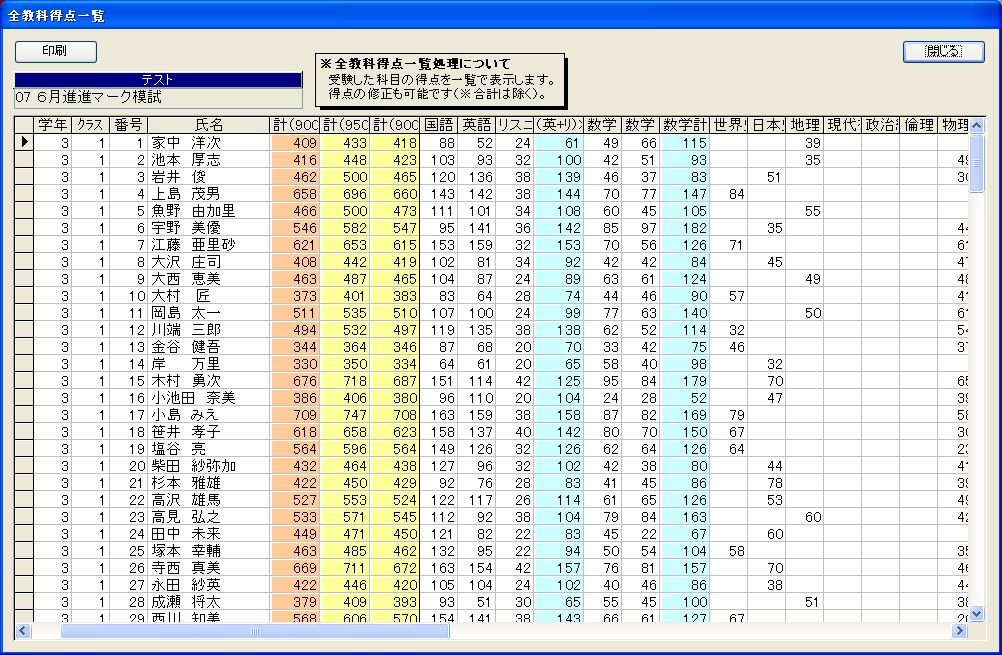
Task: Click the scroll up arrow of vertical scrollbar
Action: (976, 125)
